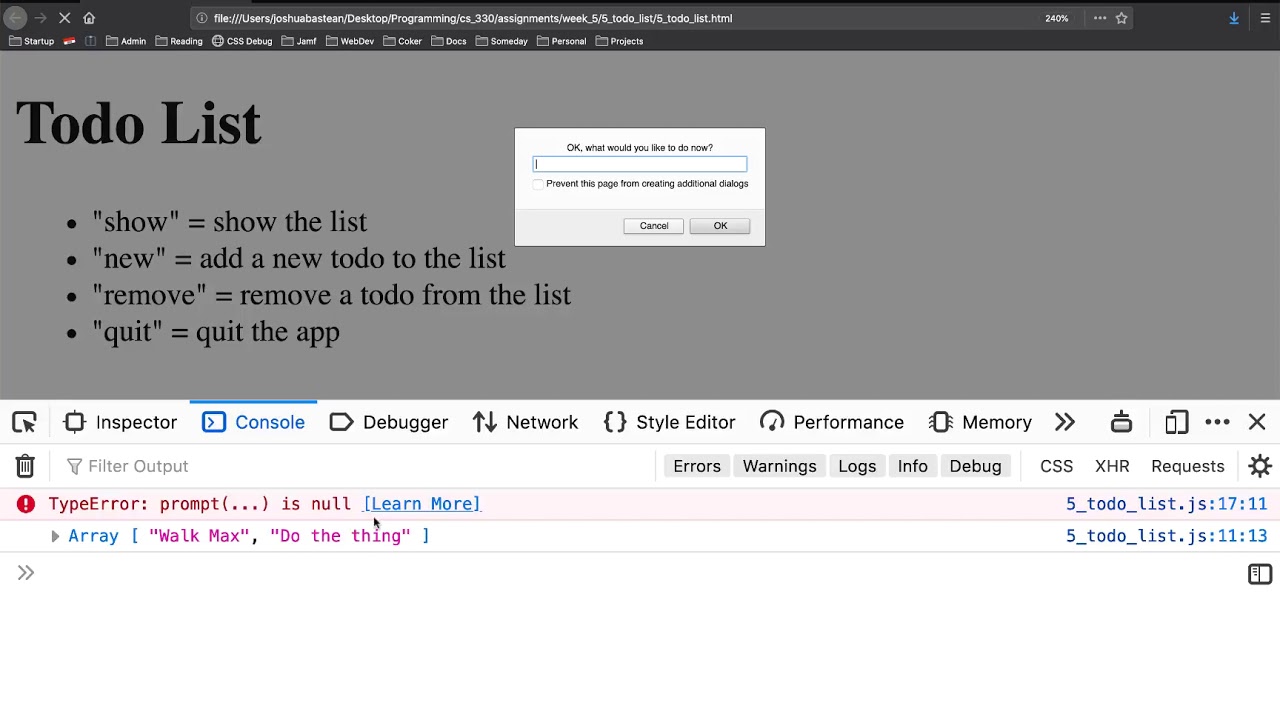Clear console with trash icon
The image size is (1280, 720).
25,466
